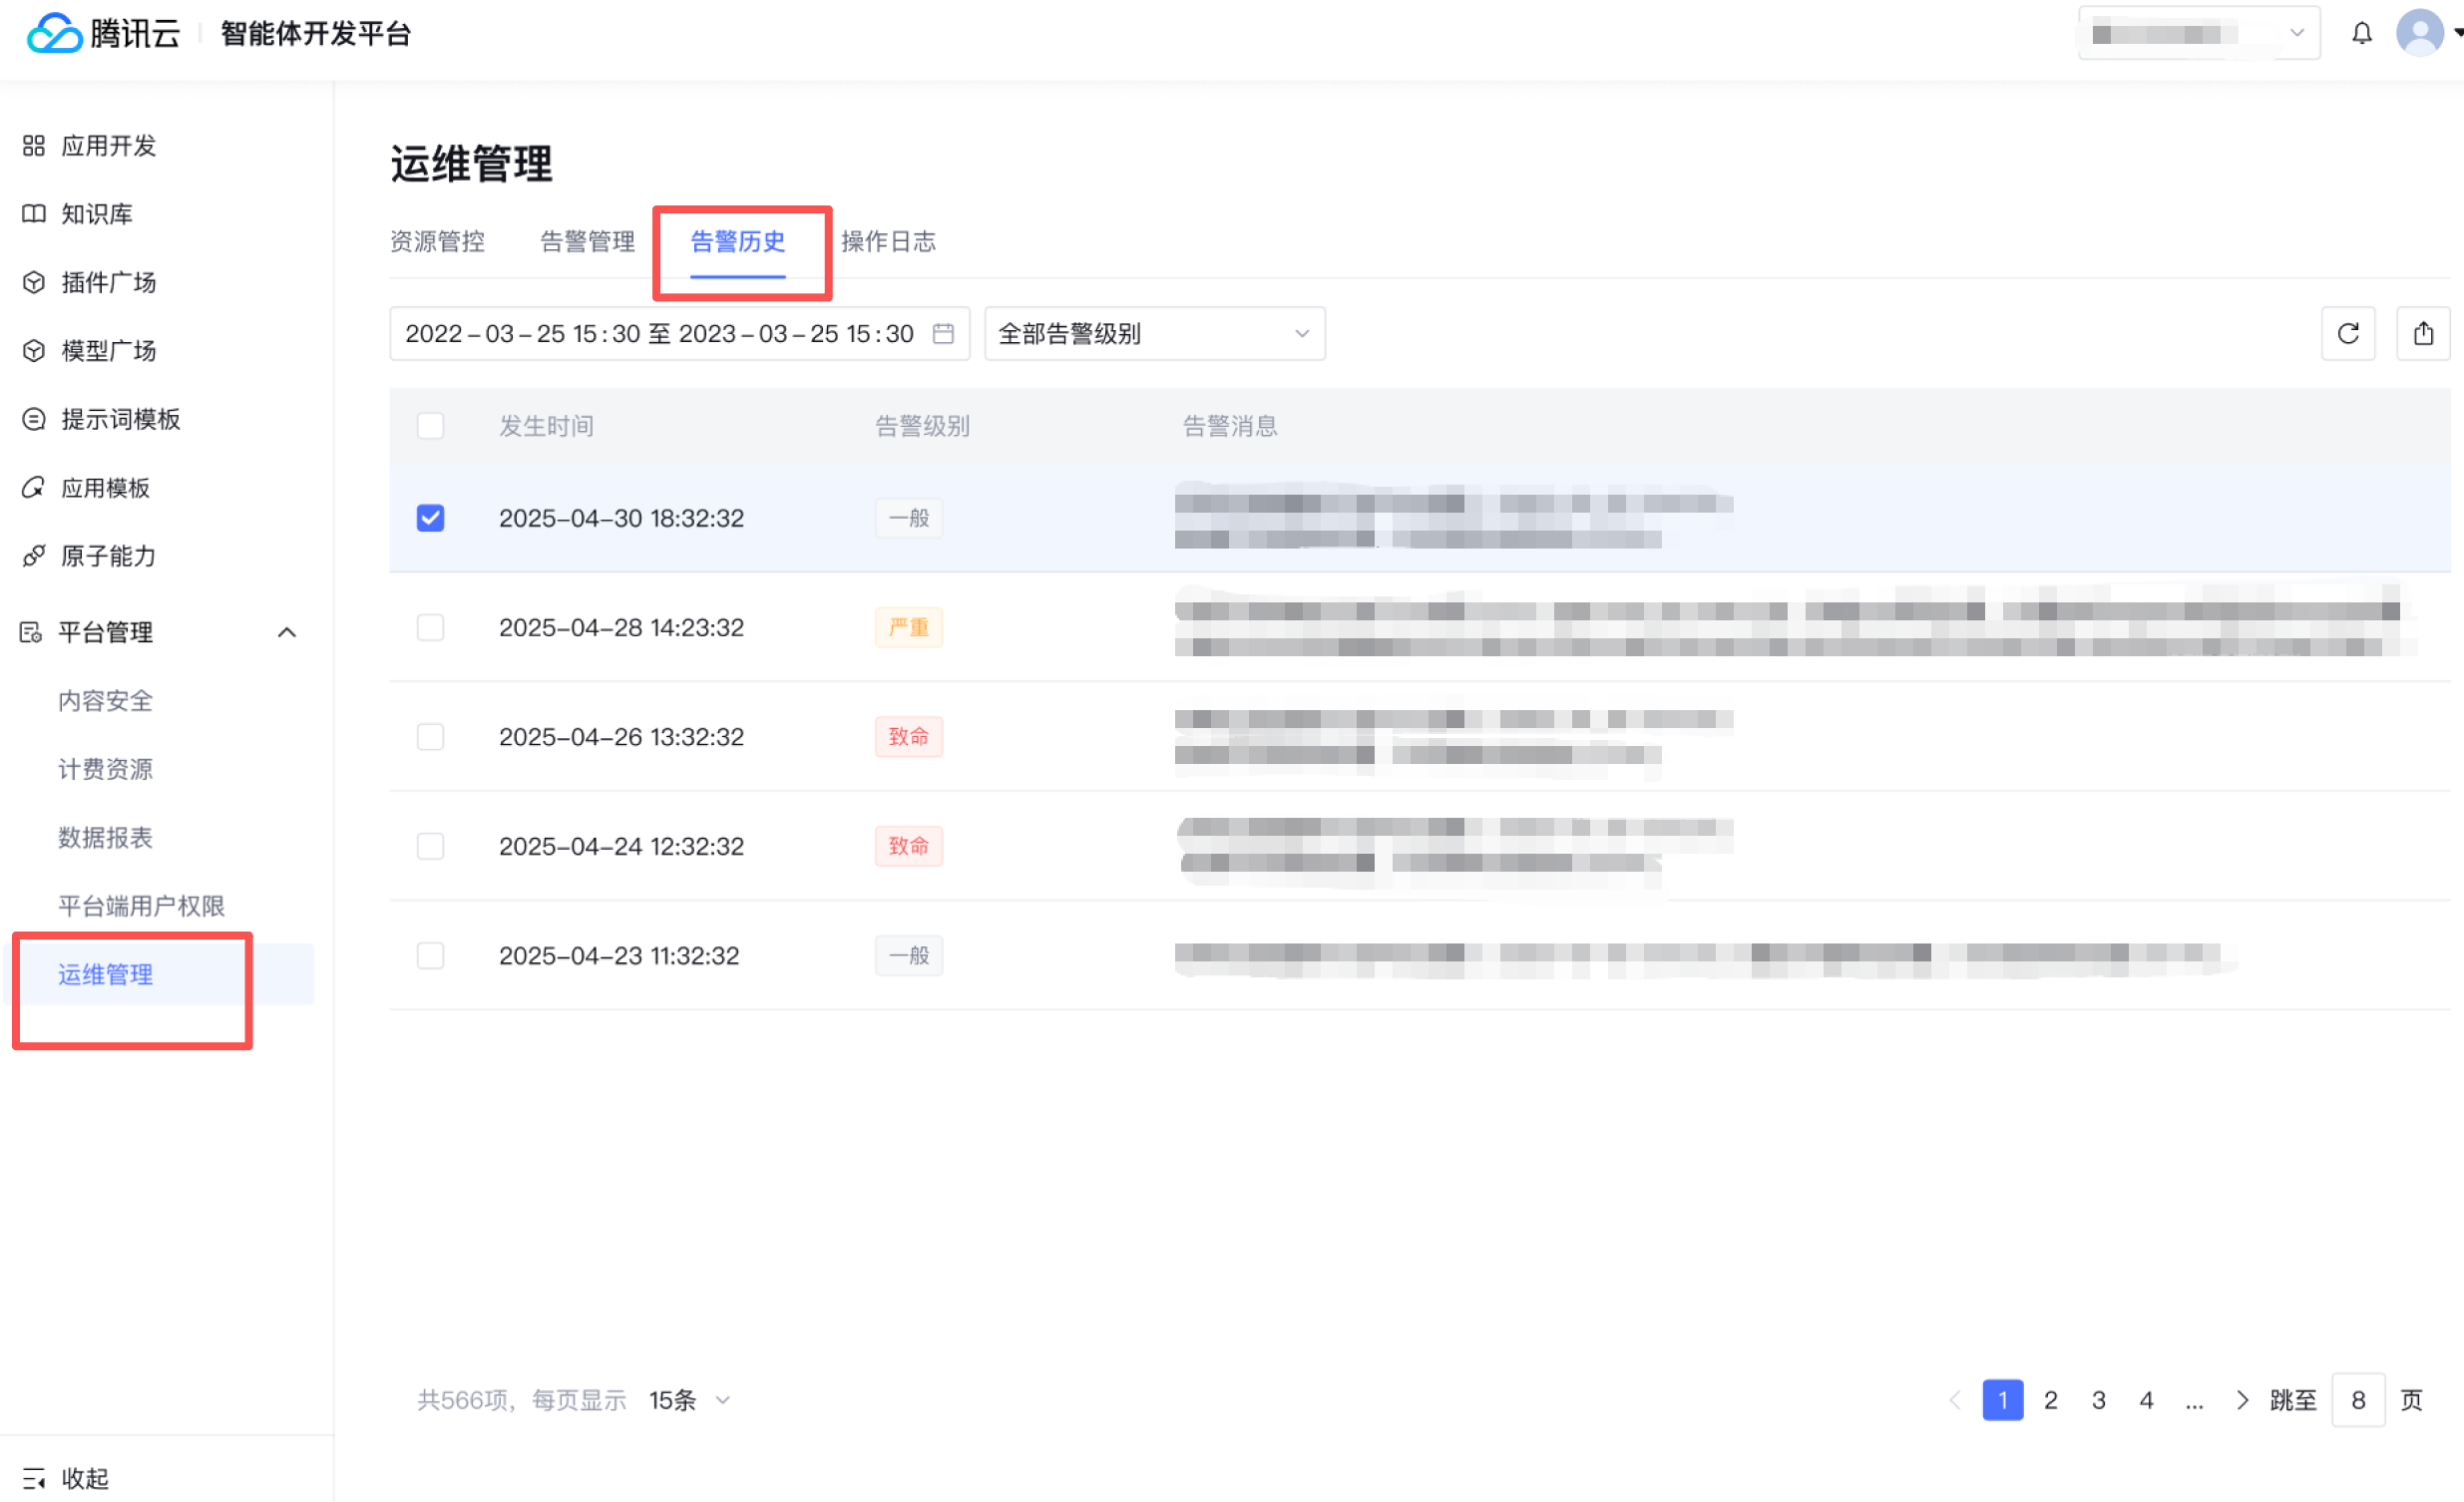Click the refresh icon button
The width and height of the screenshot is (2464, 1502).
pyautogui.click(x=2347, y=333)
